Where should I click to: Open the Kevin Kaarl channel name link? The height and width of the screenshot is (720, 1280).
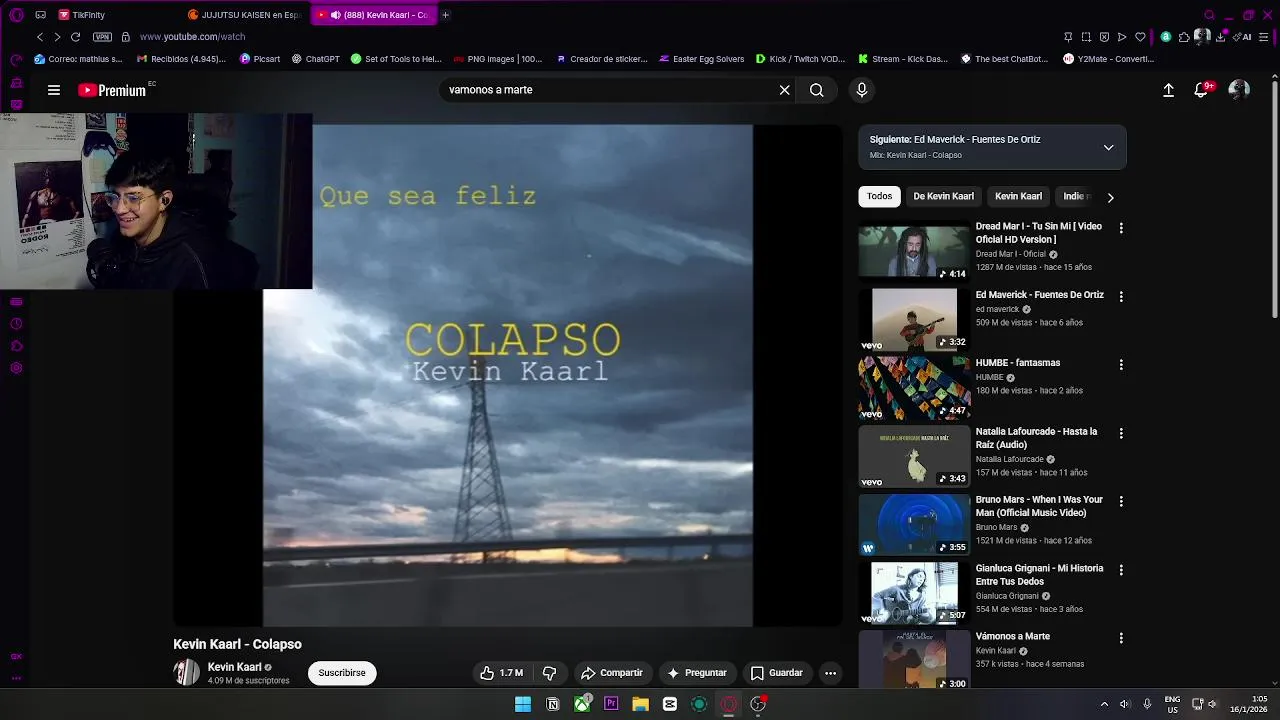(235, 667)
